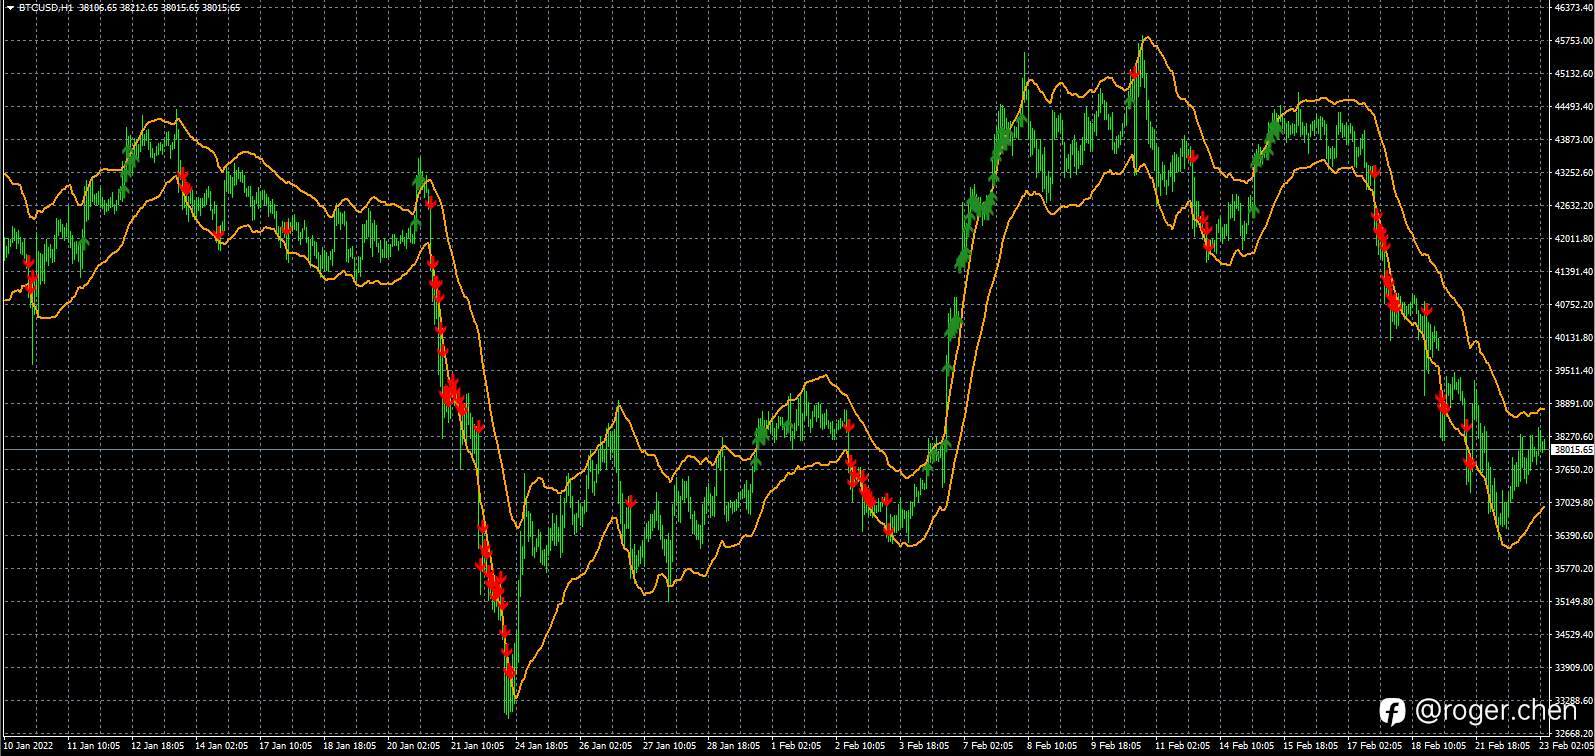Click price axis value 42011.80
1595x756 pixels.
pos(1573,238)
